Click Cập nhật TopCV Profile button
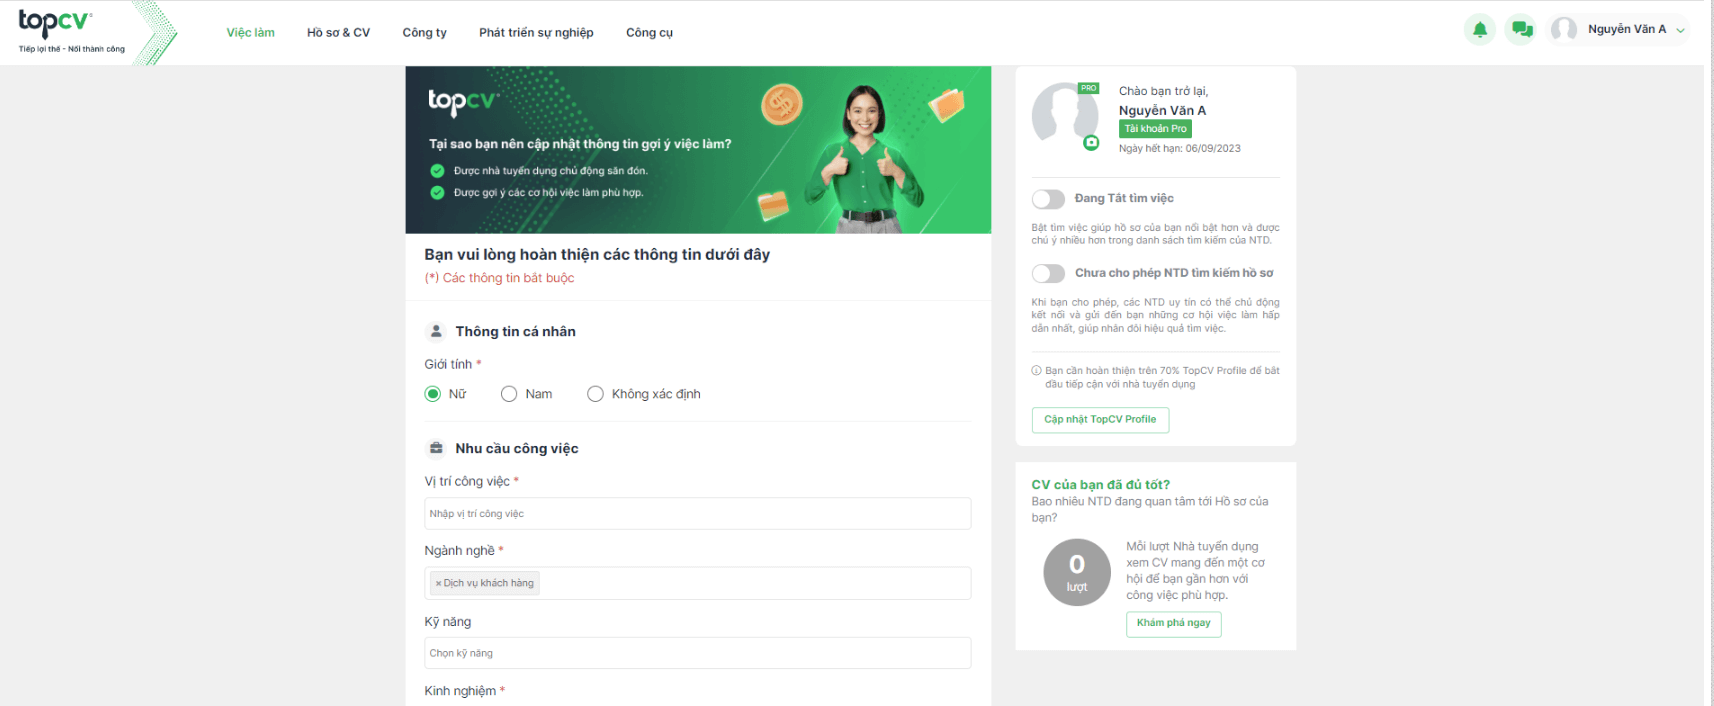 point(1100,420)
